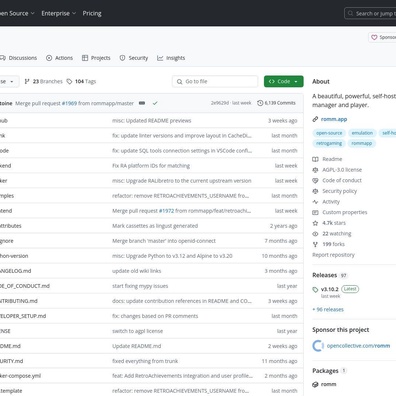Viewport: 396px width, 396px height.
Task: Click the Insights graph icon
Action: [x=160, y=58]
